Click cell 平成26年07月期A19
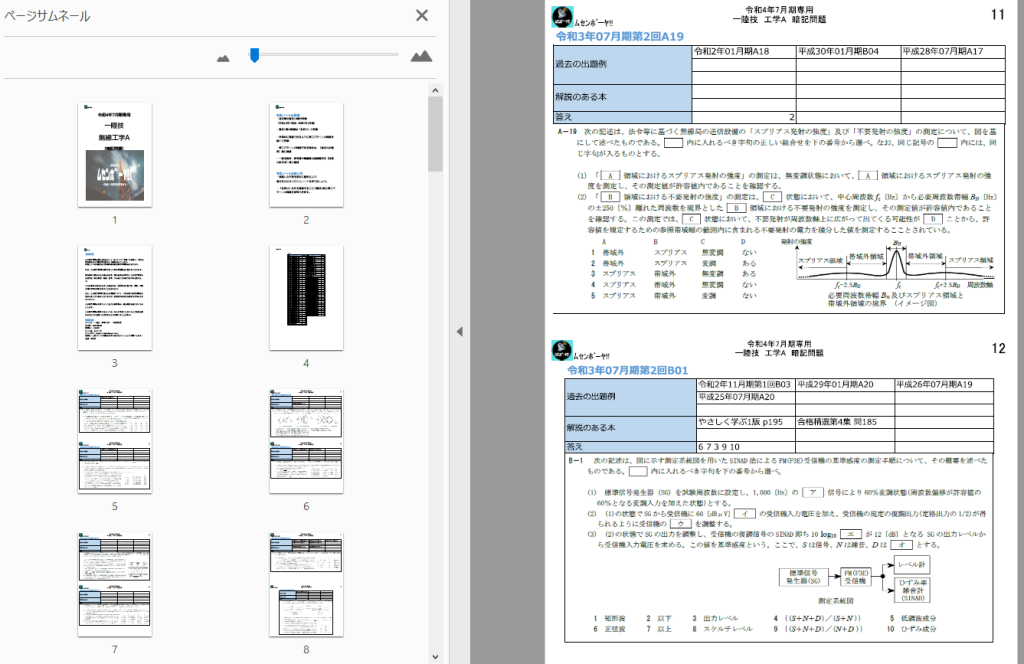The width and height of the screenshot is (1024, 664). tap(944, 385)
